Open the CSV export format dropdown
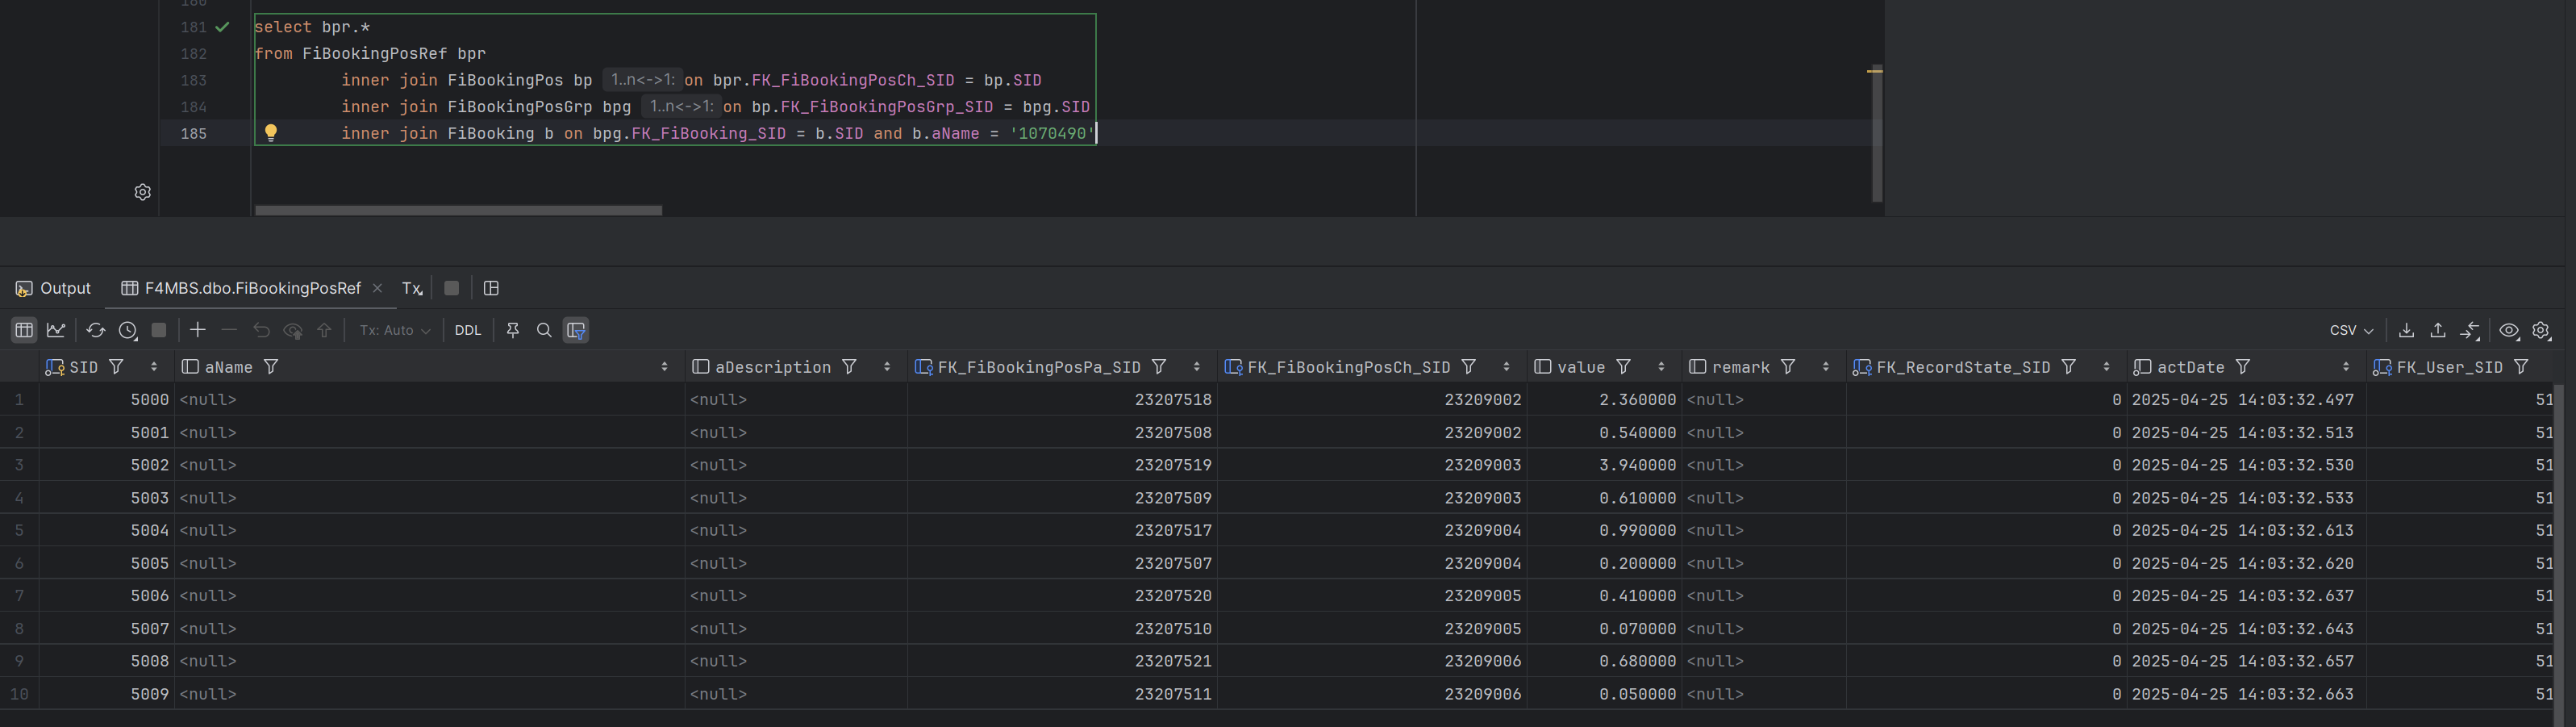 pyautogui.click(x=2351, y=330)
